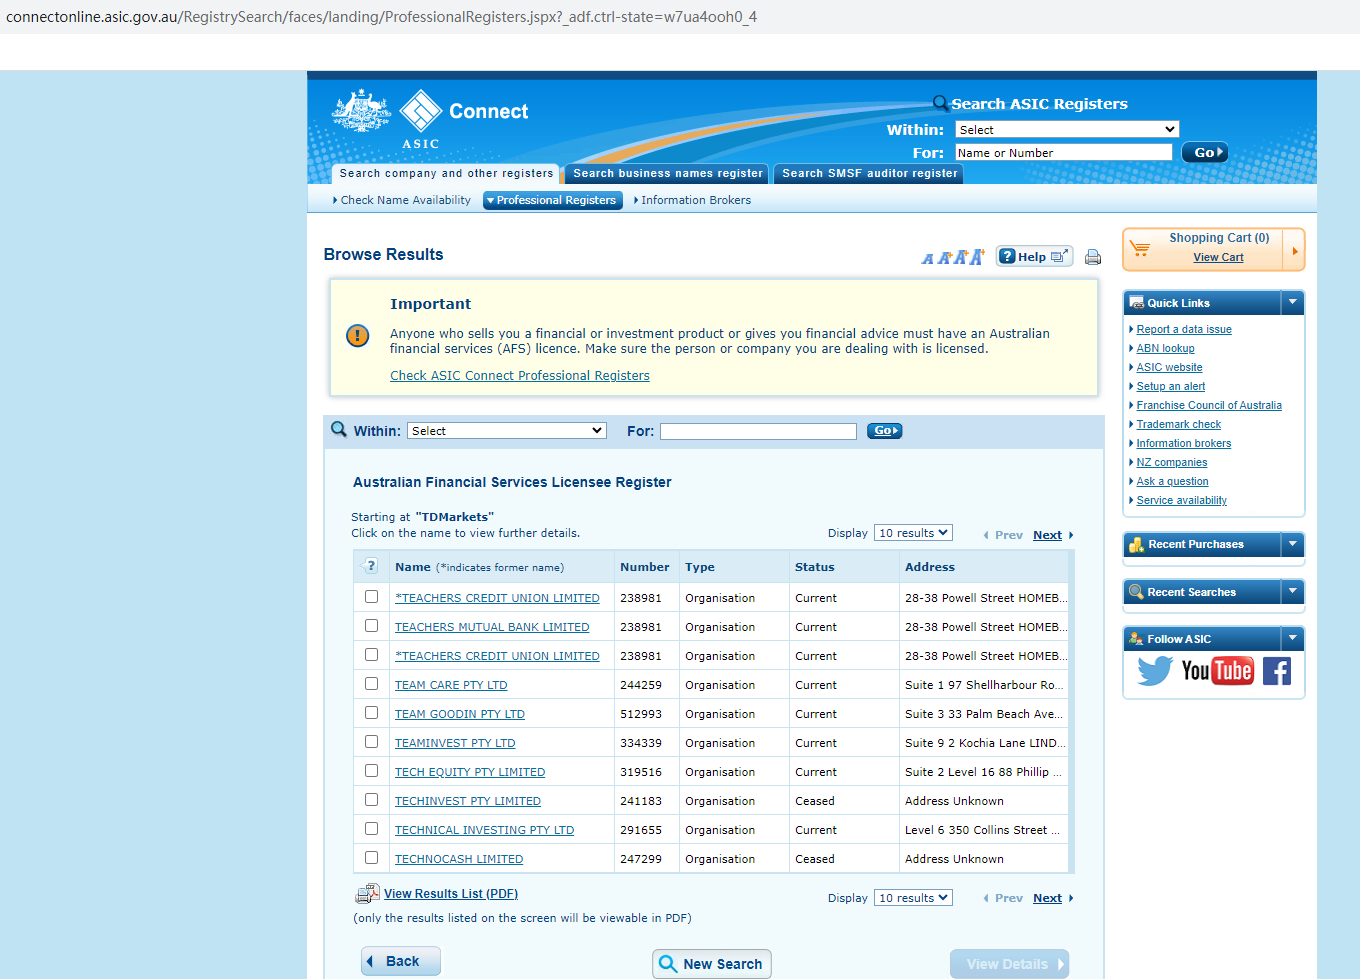Expand the Recent Purchases panel
The height and width of the screenshot is (979, 1360).
1293,544
